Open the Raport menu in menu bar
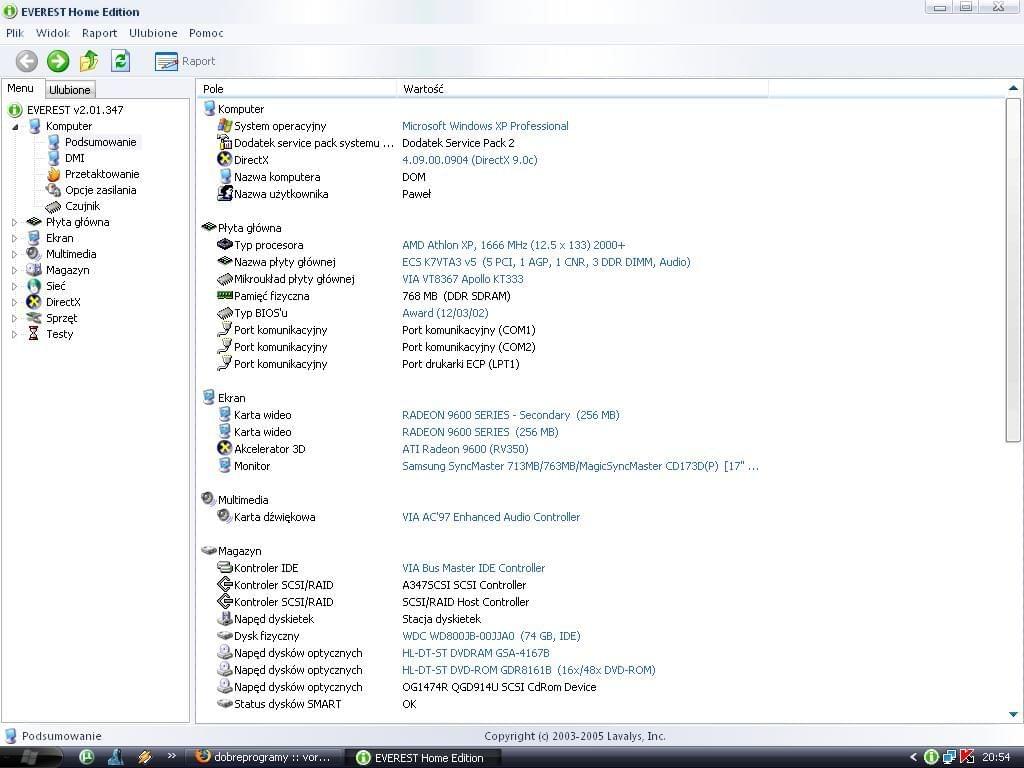Viewport: 1024px width, 768px height. (99, 33)
